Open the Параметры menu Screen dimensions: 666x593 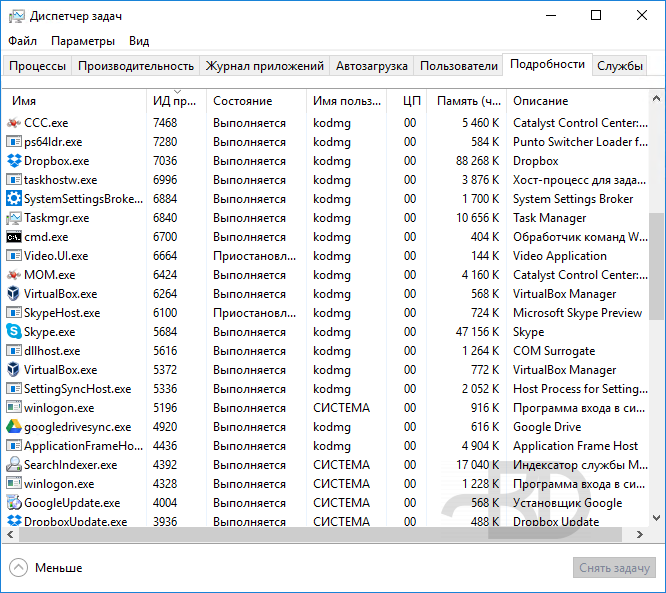click(83, 41)
